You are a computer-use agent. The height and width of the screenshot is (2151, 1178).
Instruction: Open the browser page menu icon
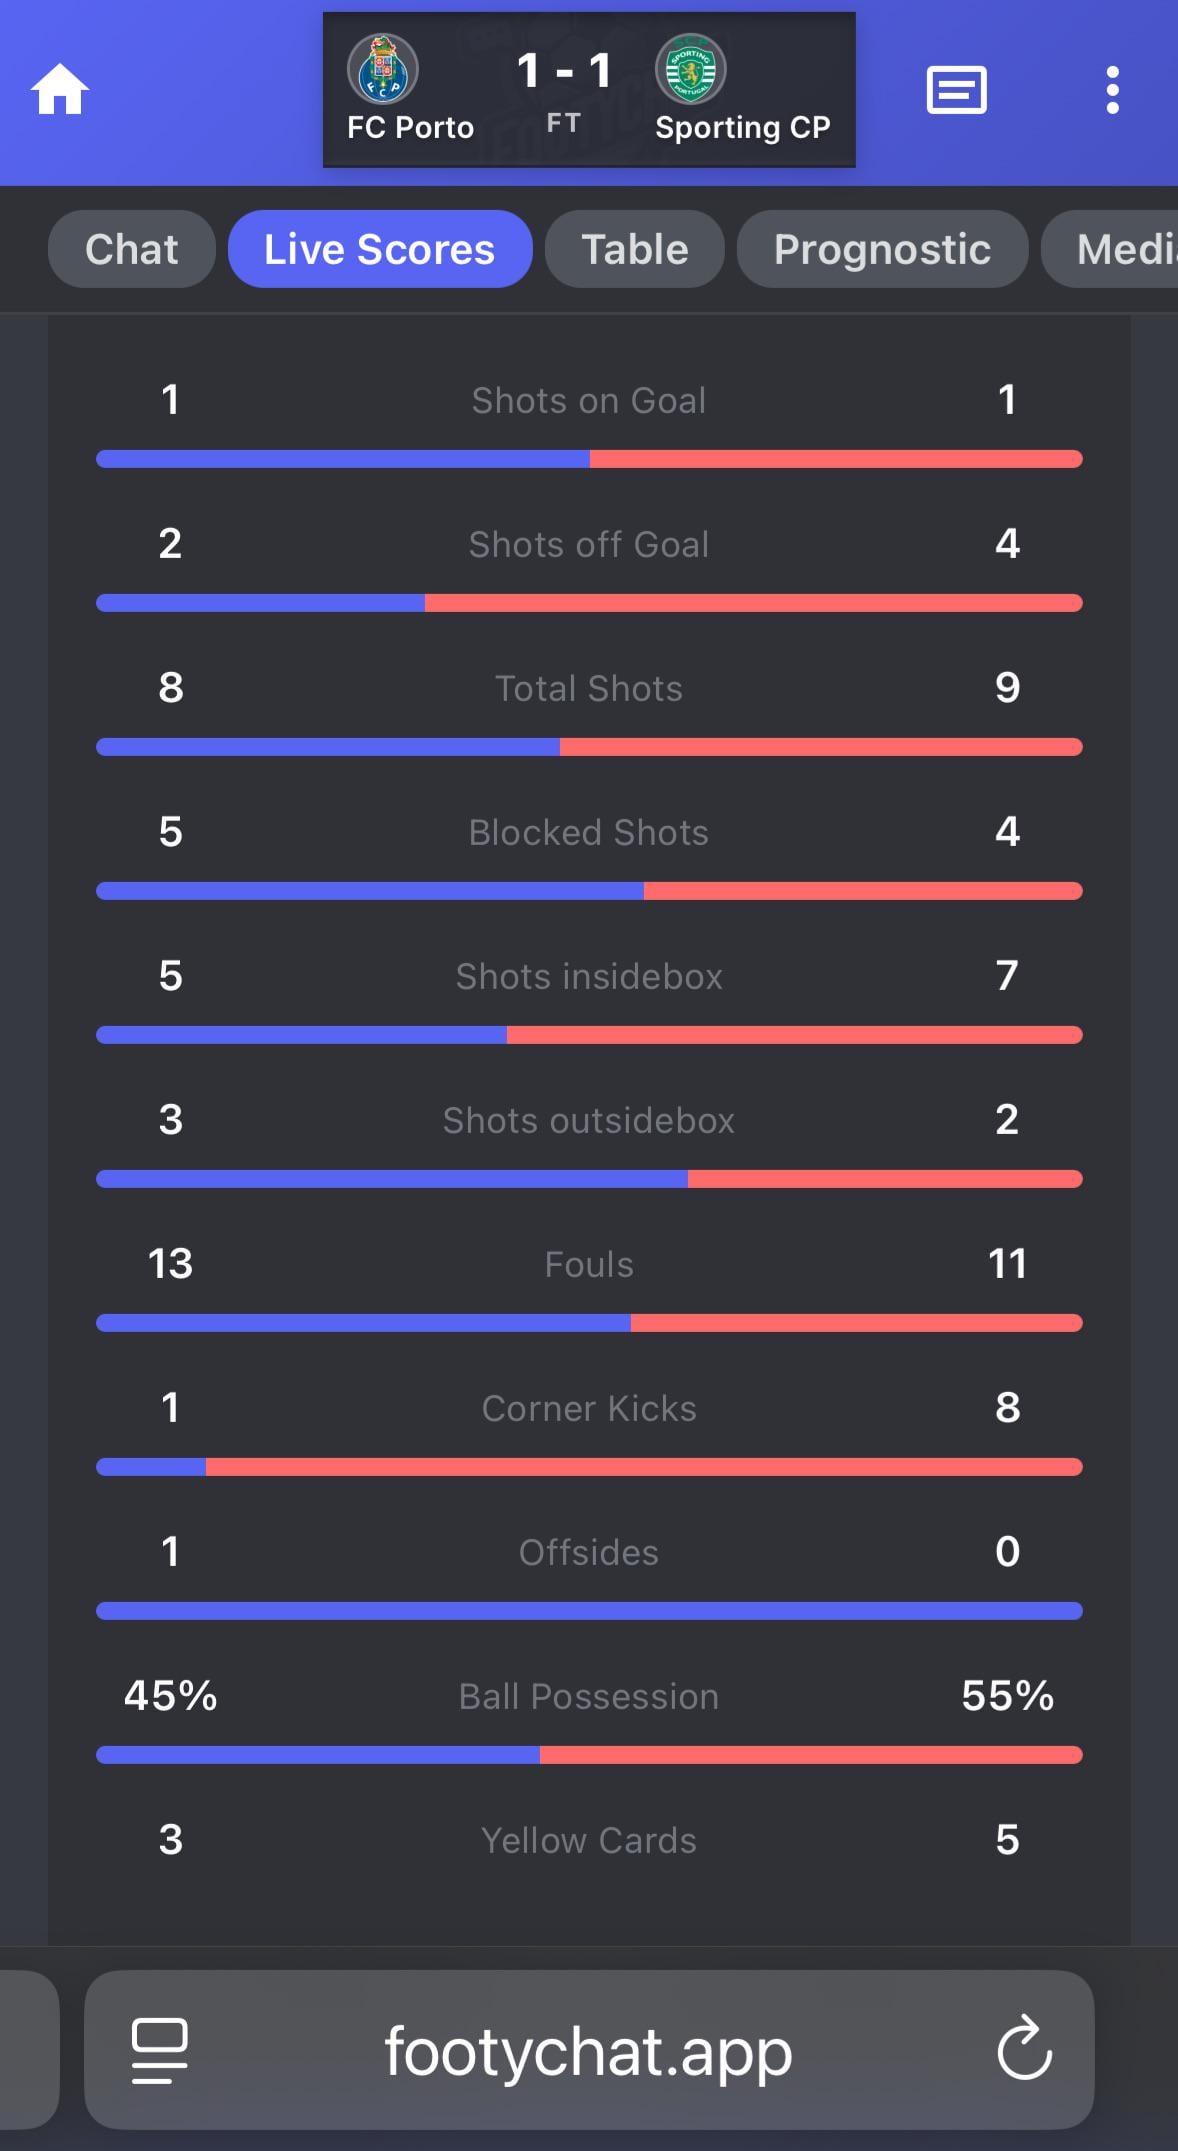160,2049
